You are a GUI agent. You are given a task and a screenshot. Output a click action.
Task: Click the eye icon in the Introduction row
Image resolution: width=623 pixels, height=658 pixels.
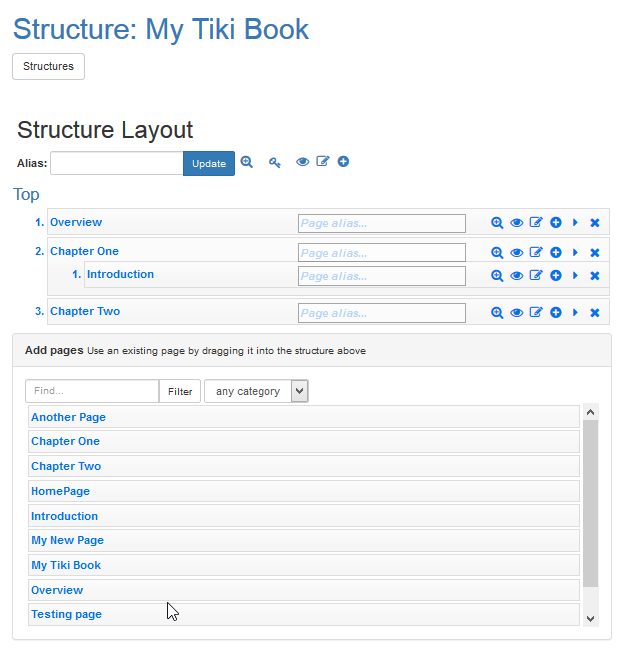pos(517,275)
